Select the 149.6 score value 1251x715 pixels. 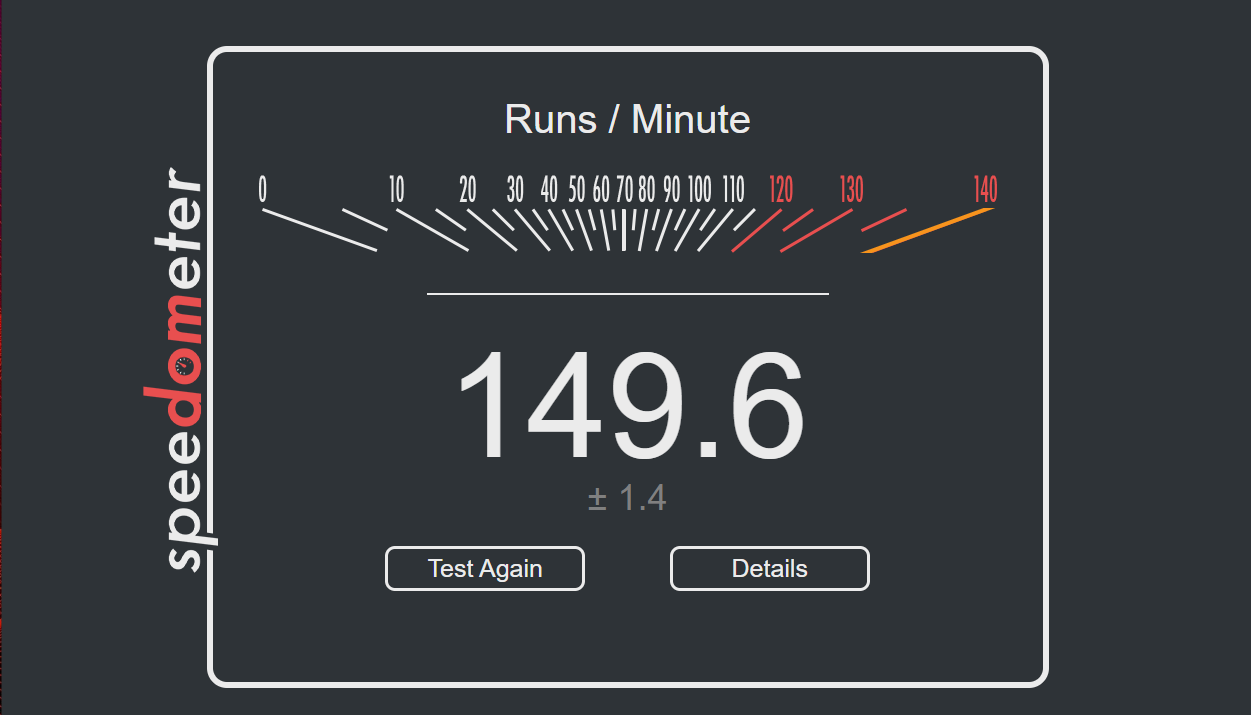pos(630,404)
